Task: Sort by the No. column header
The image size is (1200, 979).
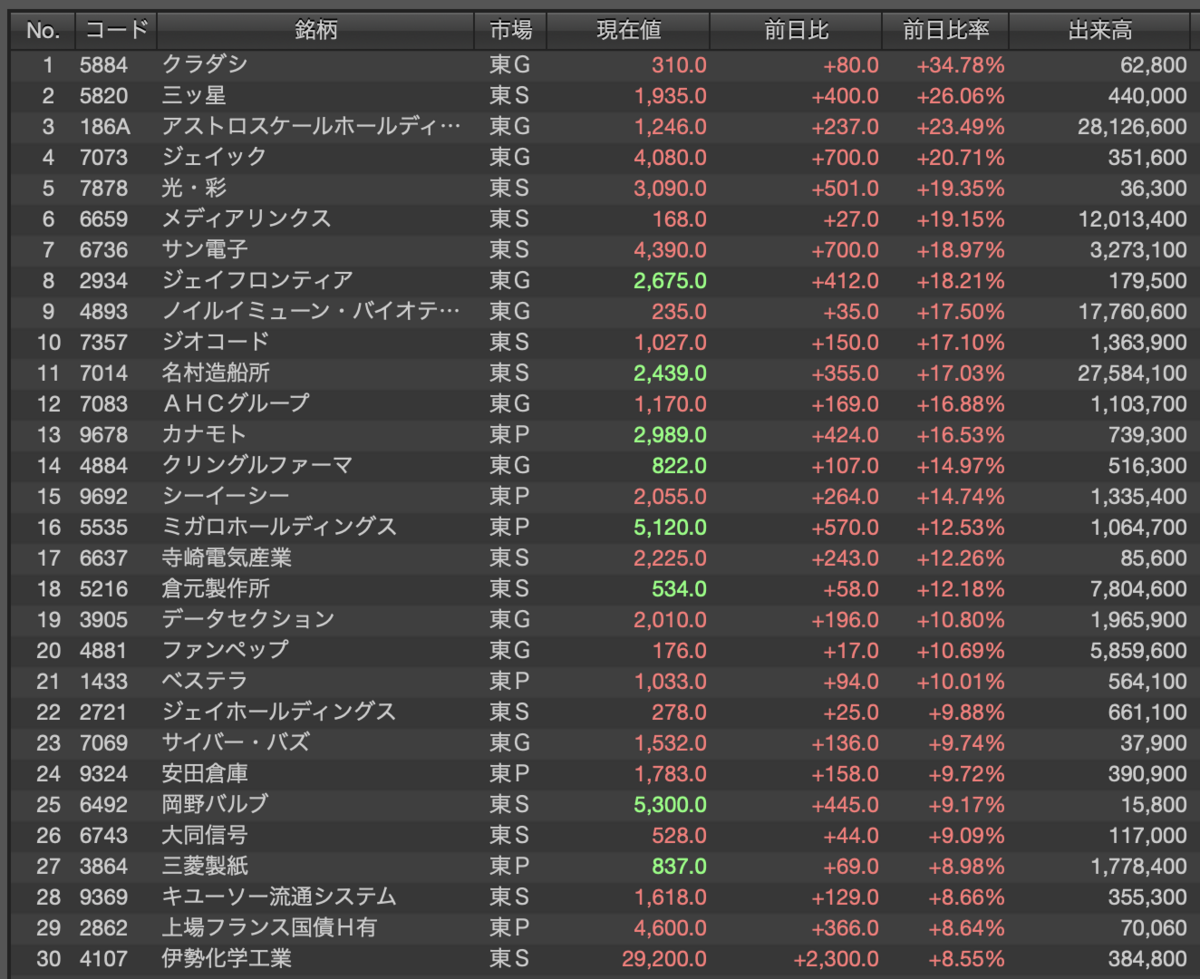Action: pos(43,31)
